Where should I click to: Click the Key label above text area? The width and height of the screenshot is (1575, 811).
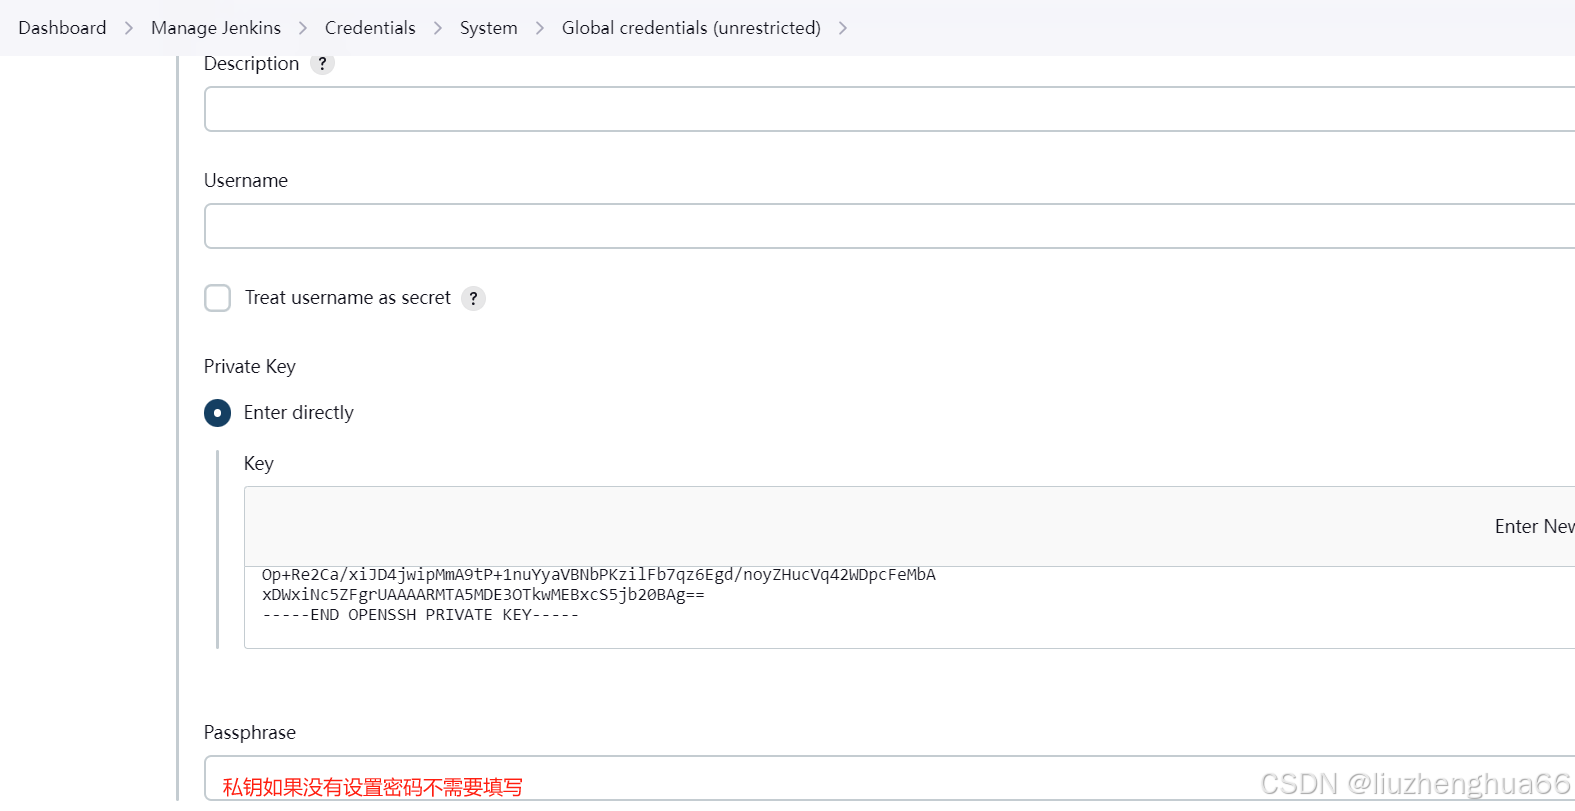pos(259,464)
